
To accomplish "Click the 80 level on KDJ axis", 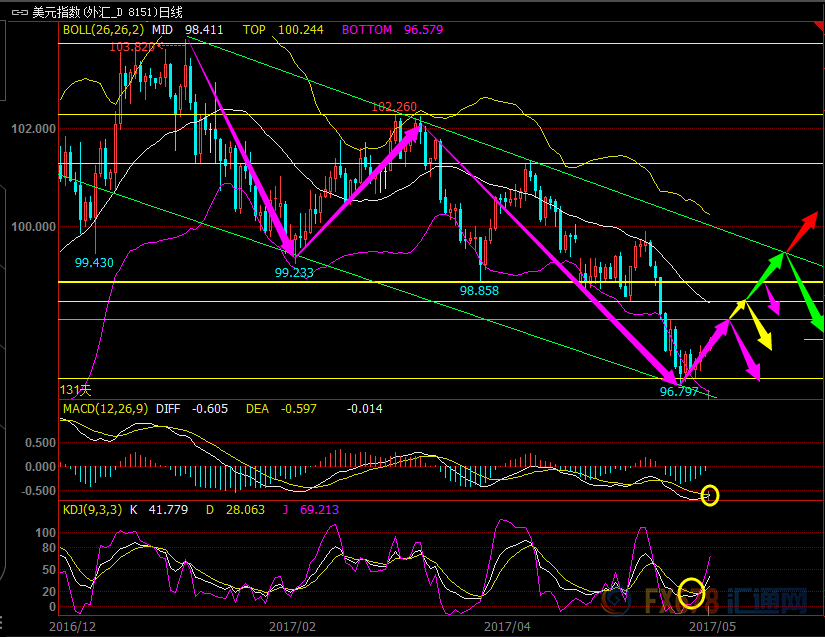I will click(49, 548).
